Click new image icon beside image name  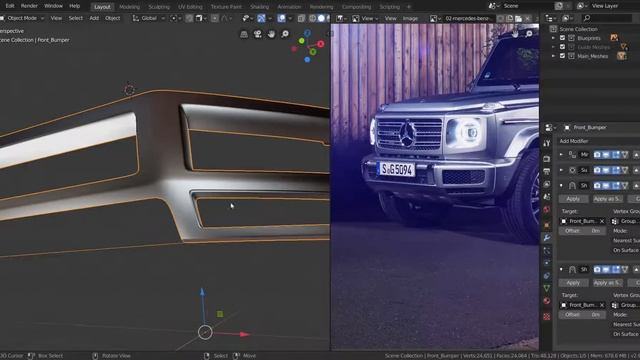(509, 18)
